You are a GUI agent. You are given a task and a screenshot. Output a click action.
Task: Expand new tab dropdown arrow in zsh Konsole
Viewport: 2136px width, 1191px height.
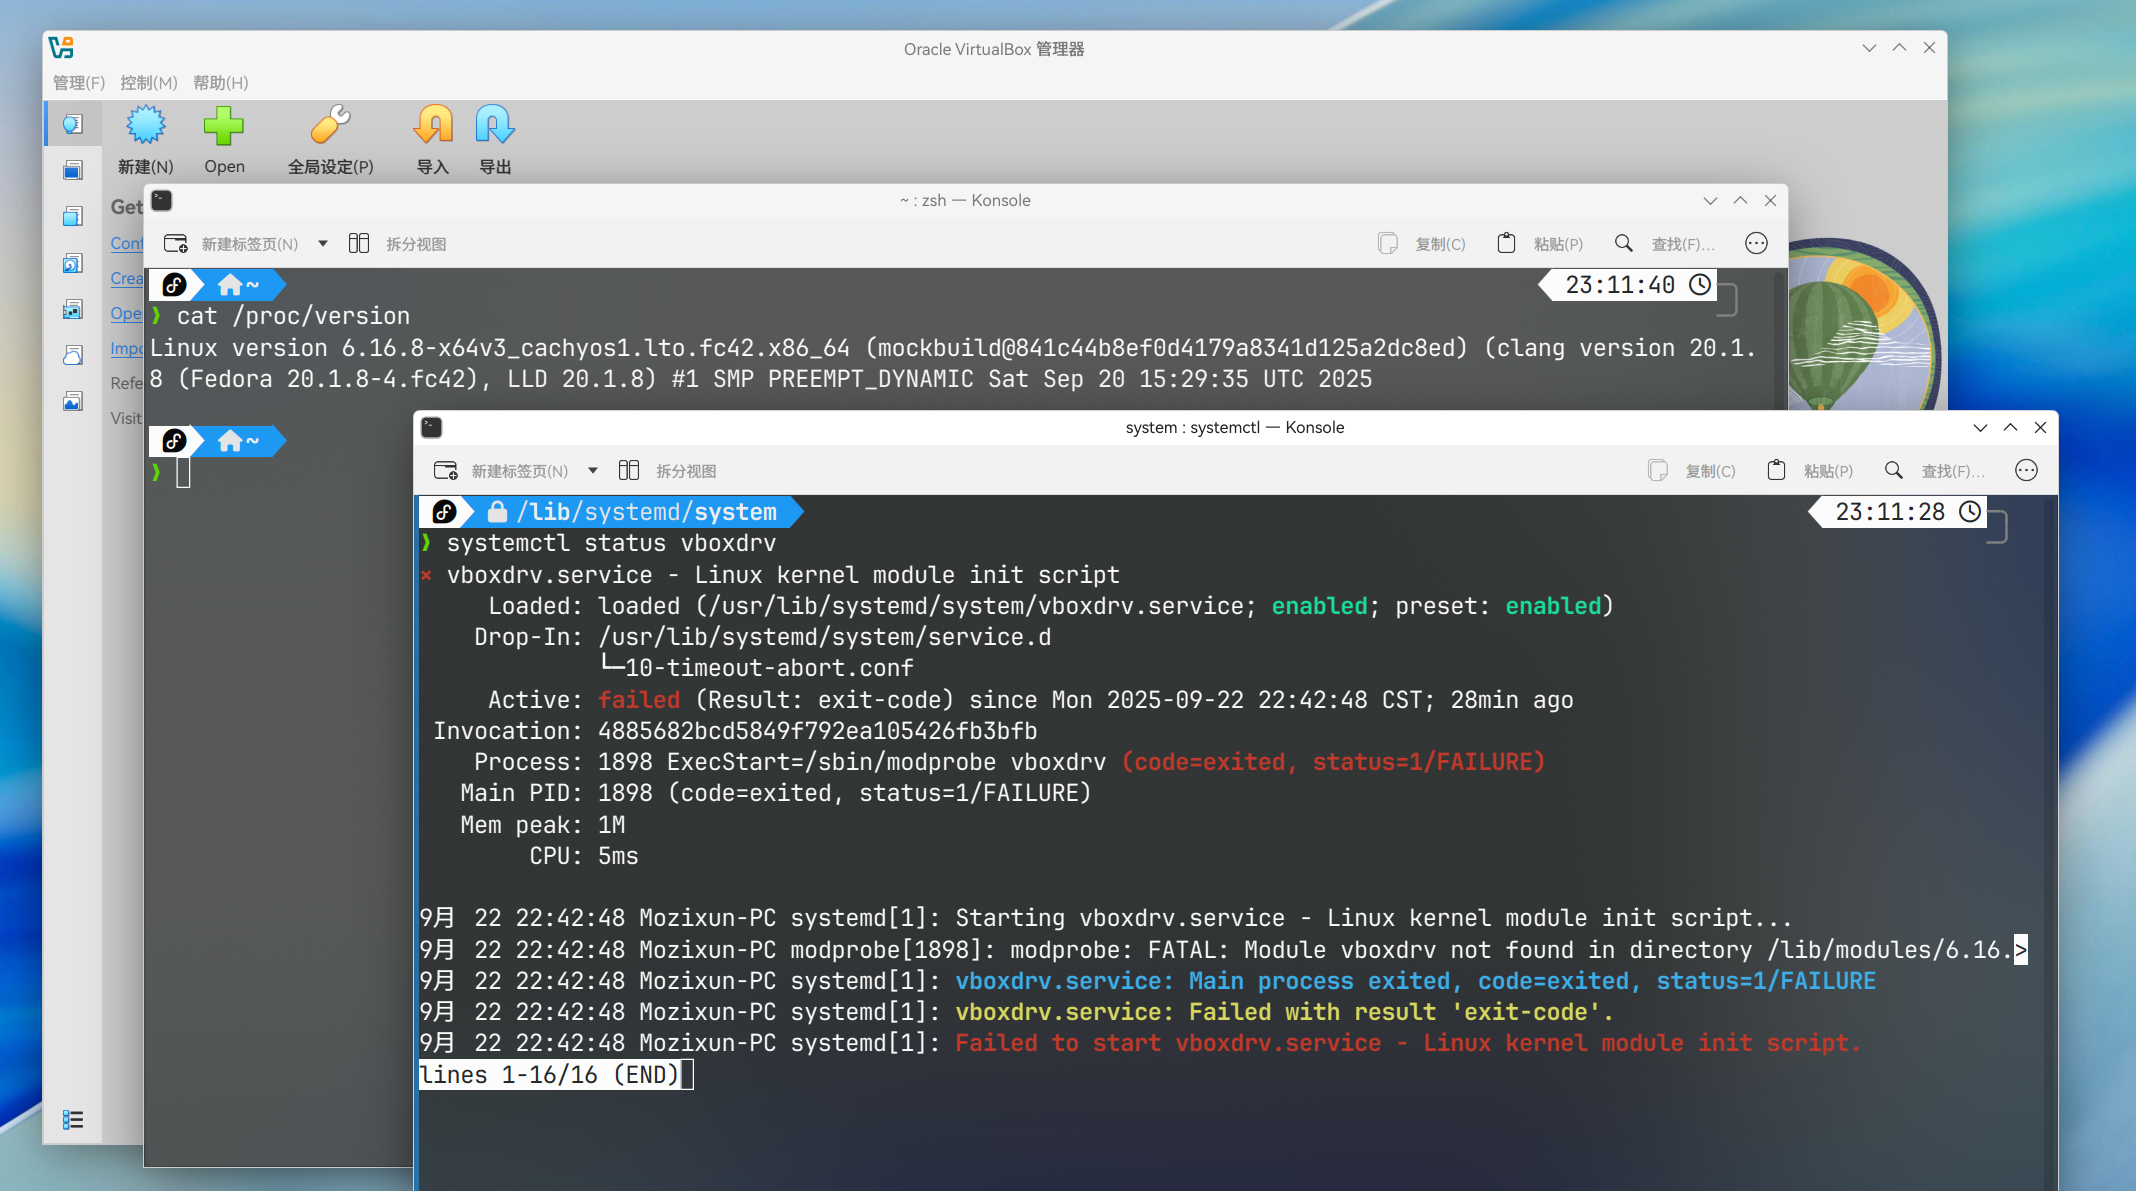pyautogui.click(x=323, y=244)
